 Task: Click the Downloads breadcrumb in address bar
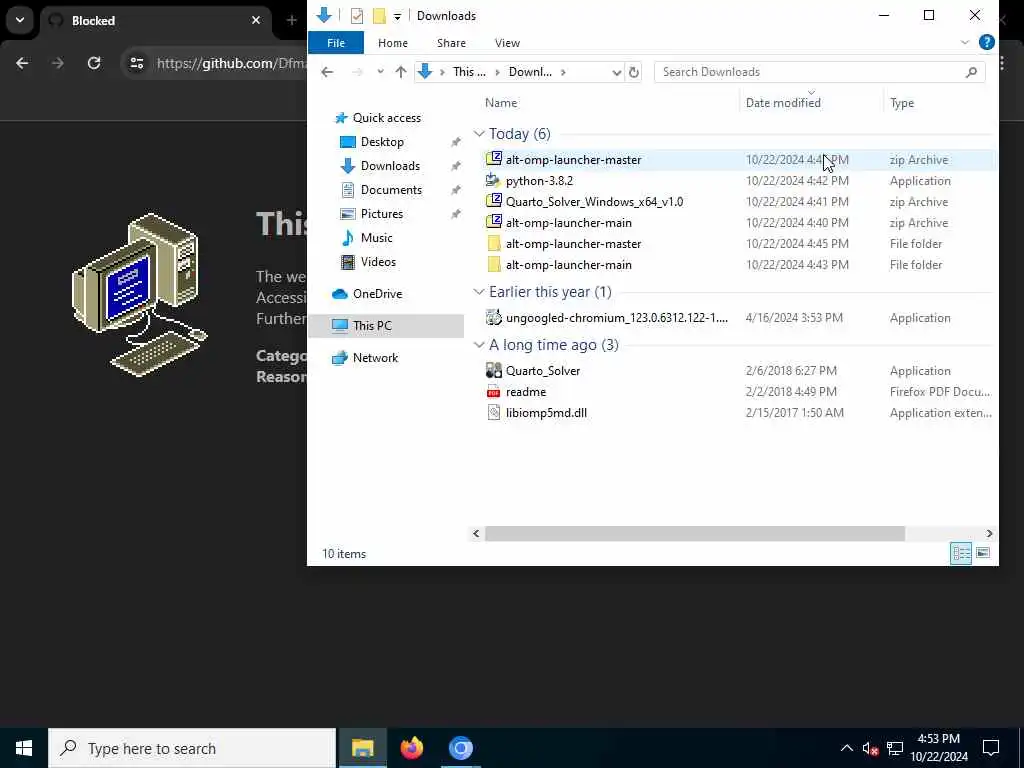(530, 72)
